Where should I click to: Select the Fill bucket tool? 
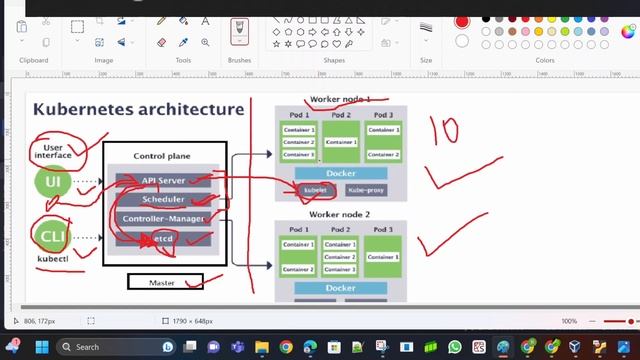(x=183, y=21)
